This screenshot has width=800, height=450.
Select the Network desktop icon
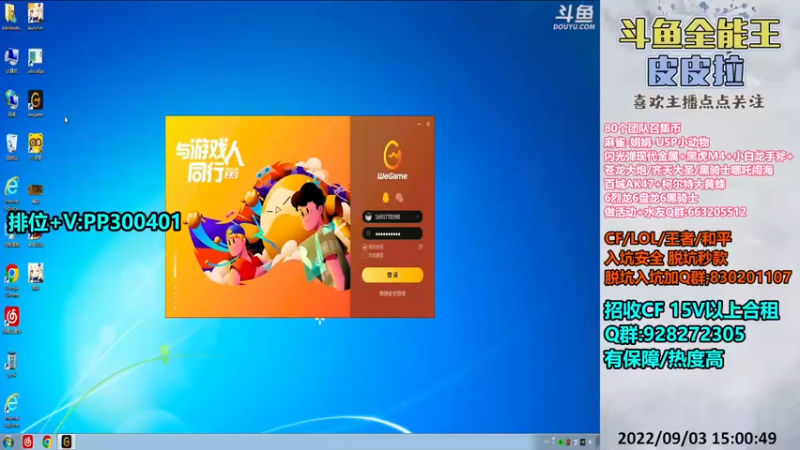pos(11,103)
